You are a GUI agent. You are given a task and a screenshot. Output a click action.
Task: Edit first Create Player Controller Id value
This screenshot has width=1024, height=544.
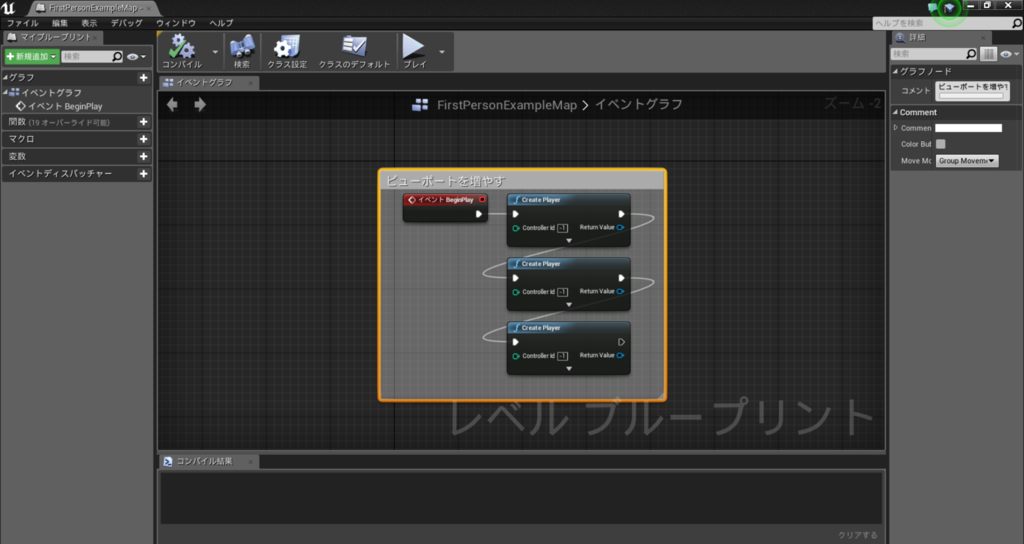[562, 228]
